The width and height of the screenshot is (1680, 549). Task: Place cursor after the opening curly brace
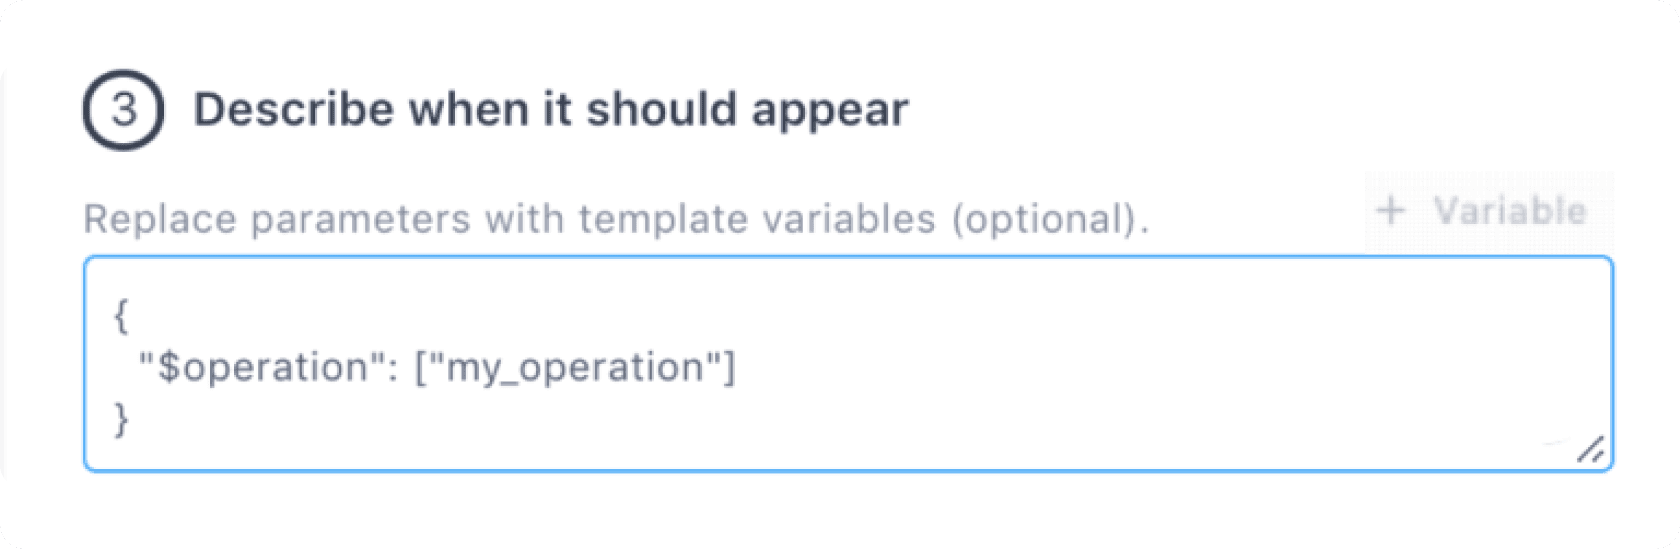(130, 316)
